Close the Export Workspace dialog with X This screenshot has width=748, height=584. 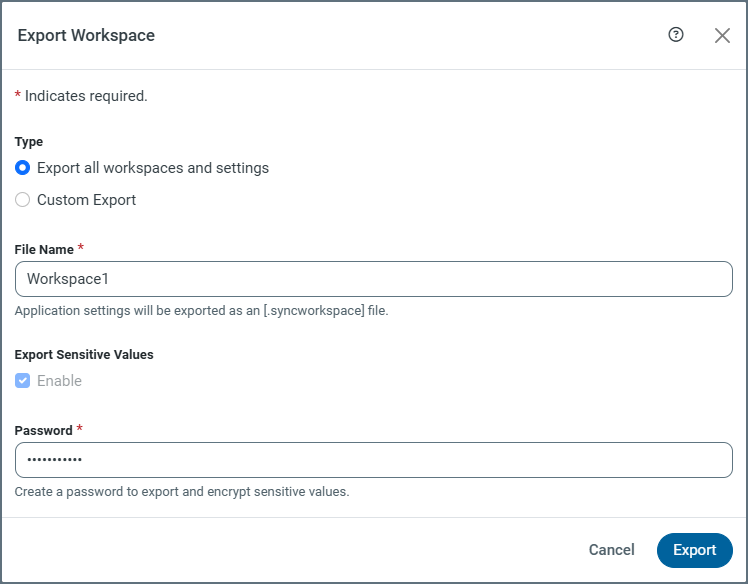pos(722,35)
